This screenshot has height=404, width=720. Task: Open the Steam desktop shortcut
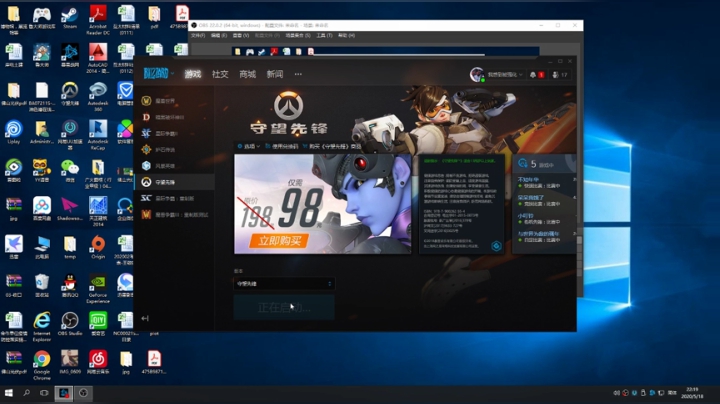tap(70, 18)
